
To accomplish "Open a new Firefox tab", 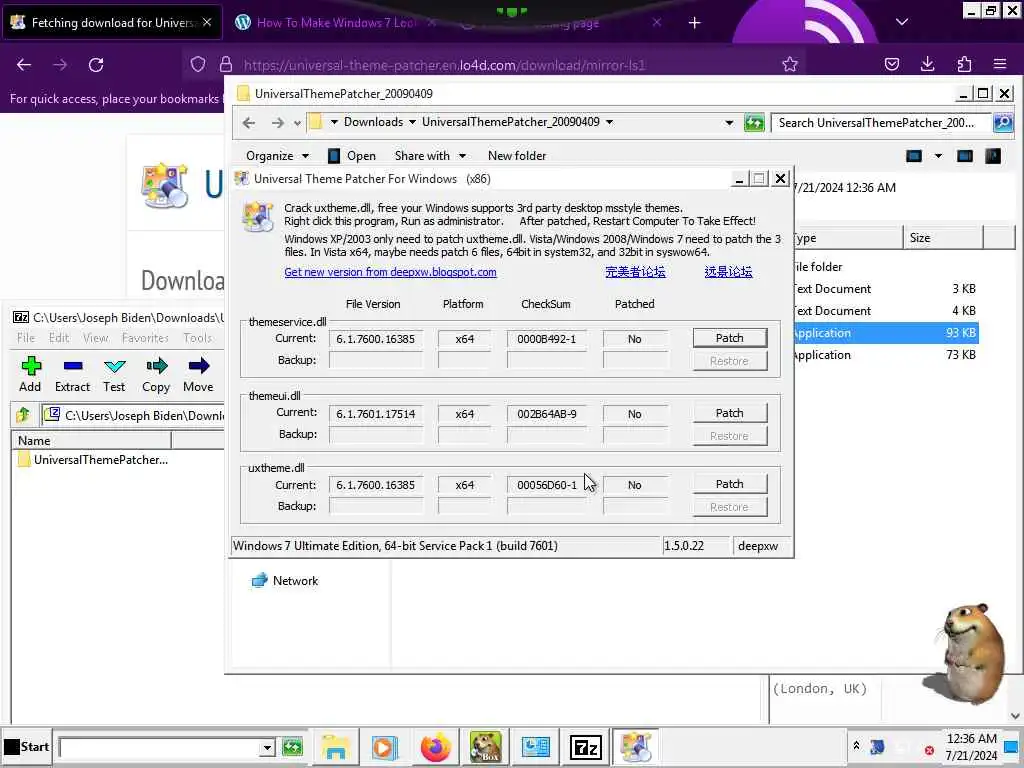I will [x=694, y=23].
